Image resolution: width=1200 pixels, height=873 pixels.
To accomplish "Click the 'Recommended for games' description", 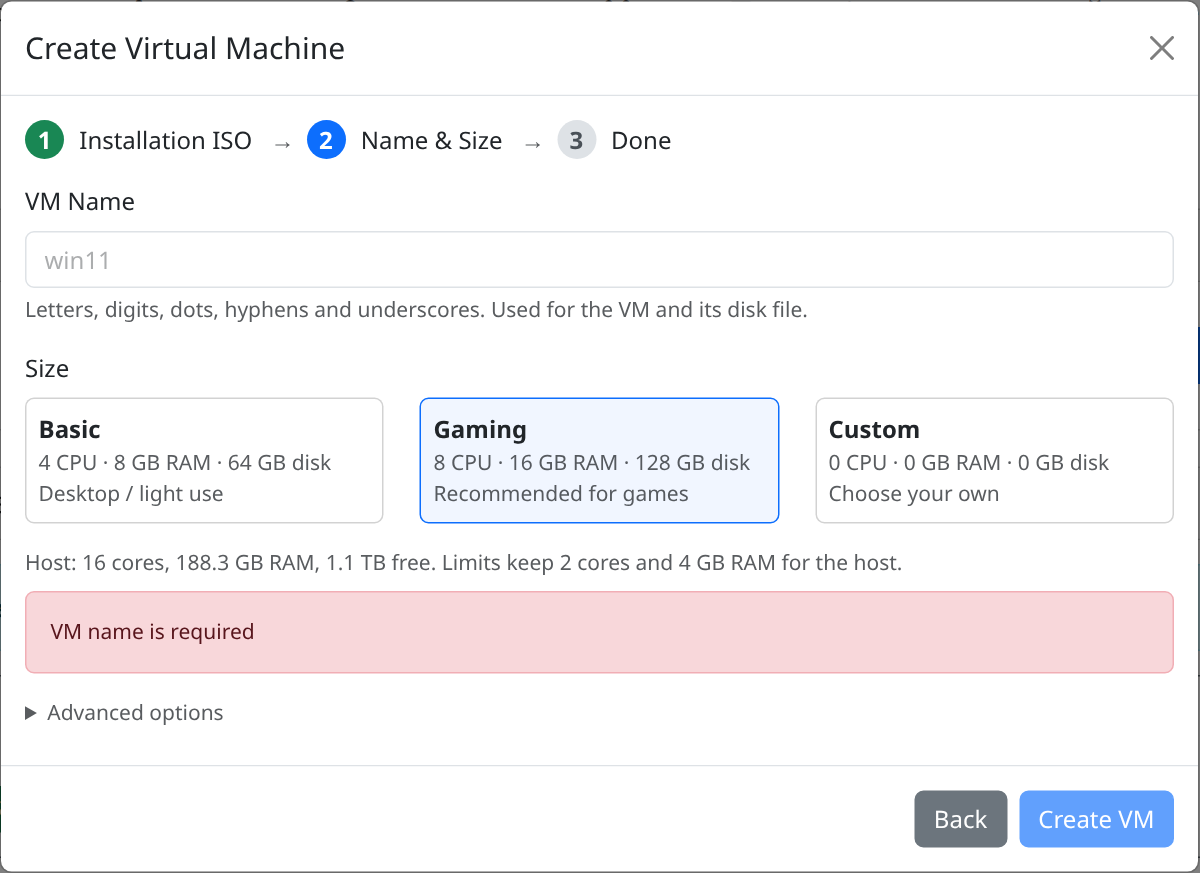I will pos(561,494).
